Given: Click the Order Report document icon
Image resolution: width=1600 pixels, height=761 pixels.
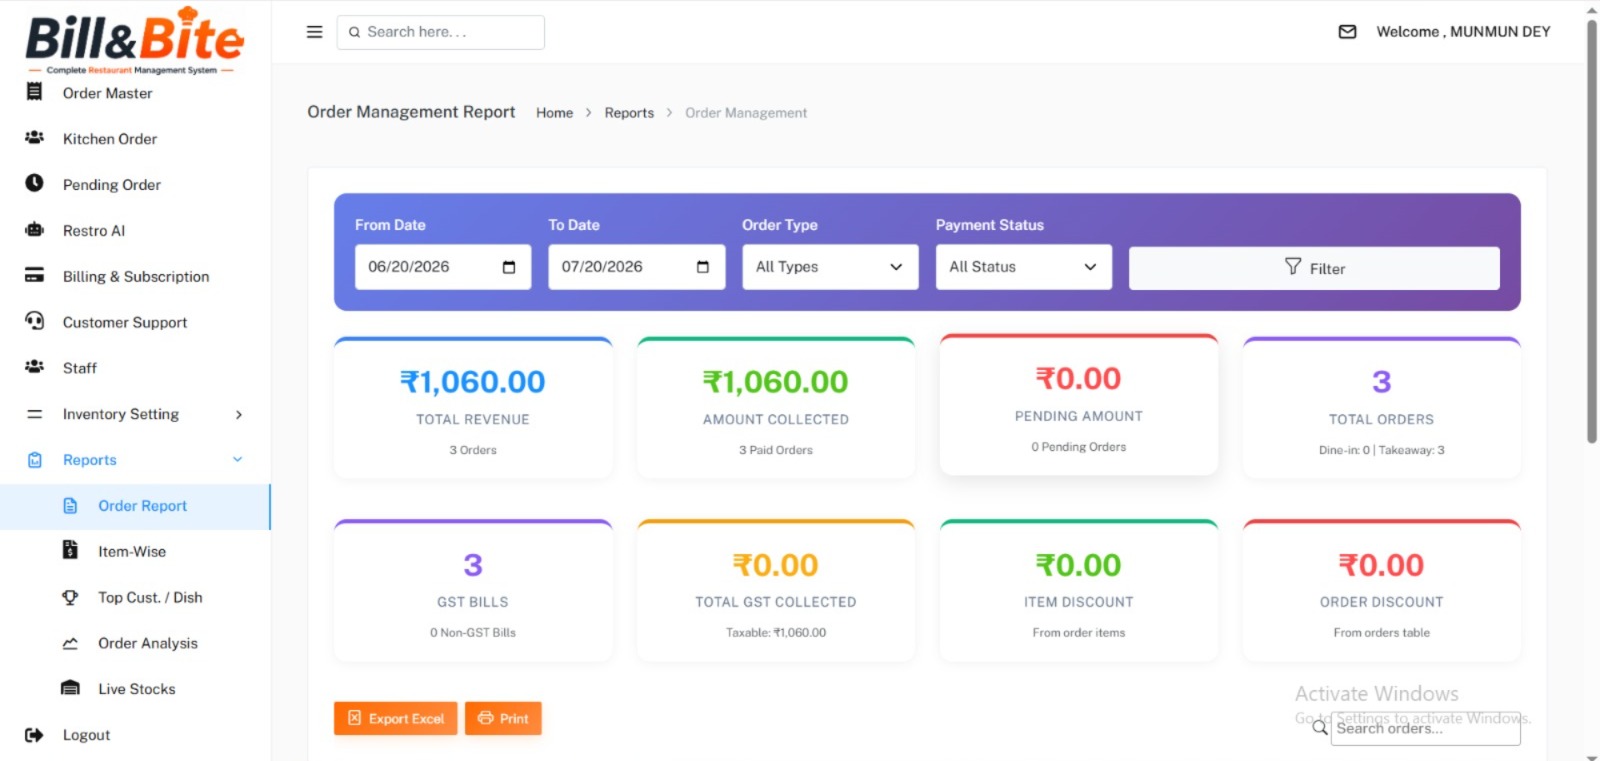Looking at the screenshot, I should tap(70, 506).
